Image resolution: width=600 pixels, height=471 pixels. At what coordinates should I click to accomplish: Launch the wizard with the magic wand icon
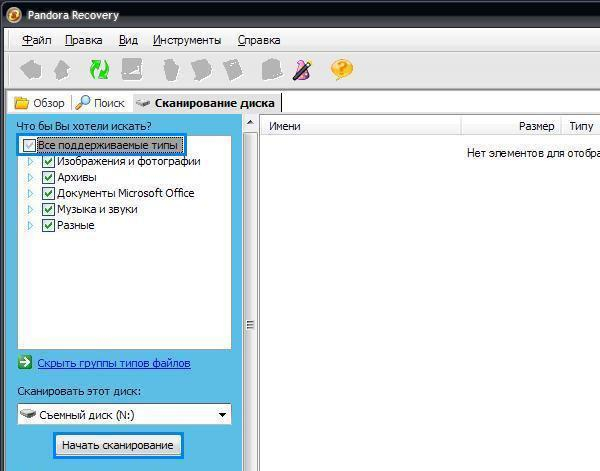[x=302, y=70]
